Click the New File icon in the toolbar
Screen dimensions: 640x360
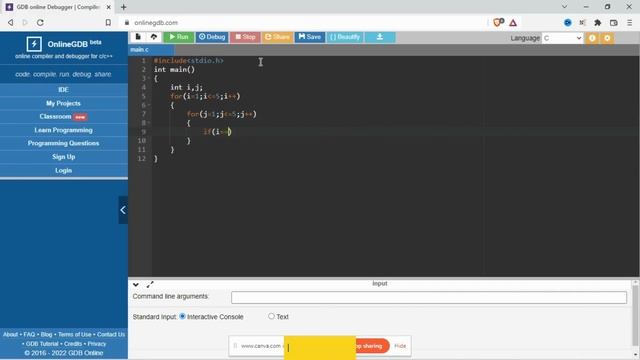[138, 37]
